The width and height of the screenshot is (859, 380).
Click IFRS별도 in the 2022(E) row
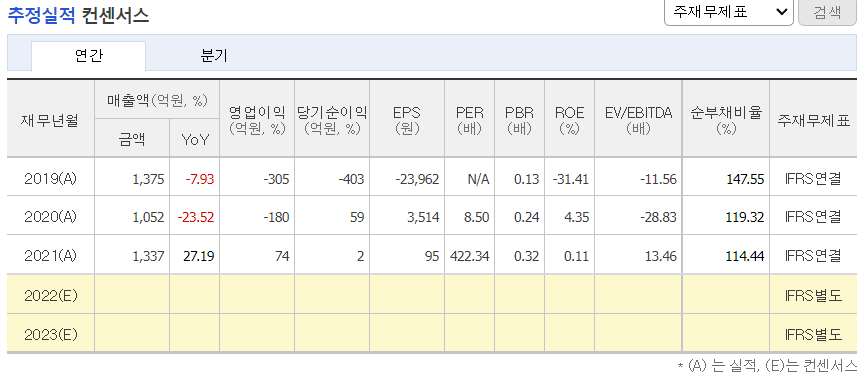click(813, 296)
